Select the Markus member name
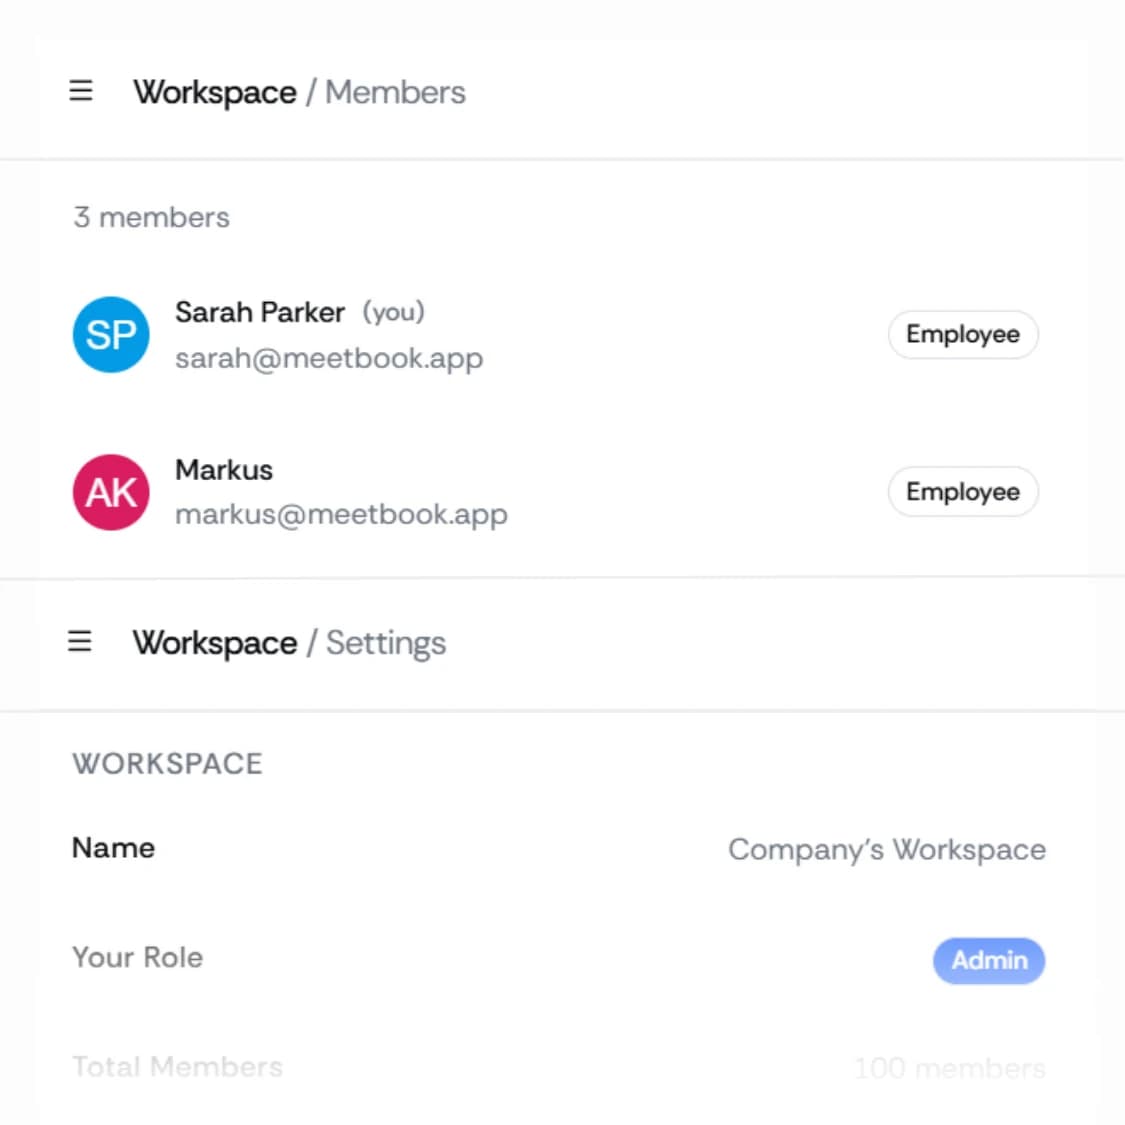 (224, 470)
